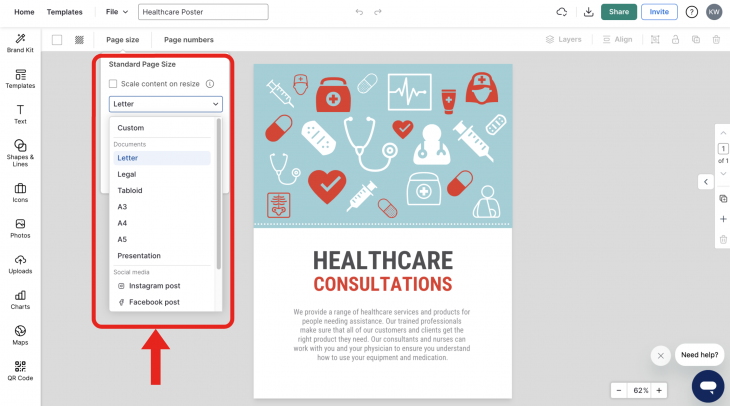Select A4 from the page size list
The image size is (730, 406).
[122, 223]
